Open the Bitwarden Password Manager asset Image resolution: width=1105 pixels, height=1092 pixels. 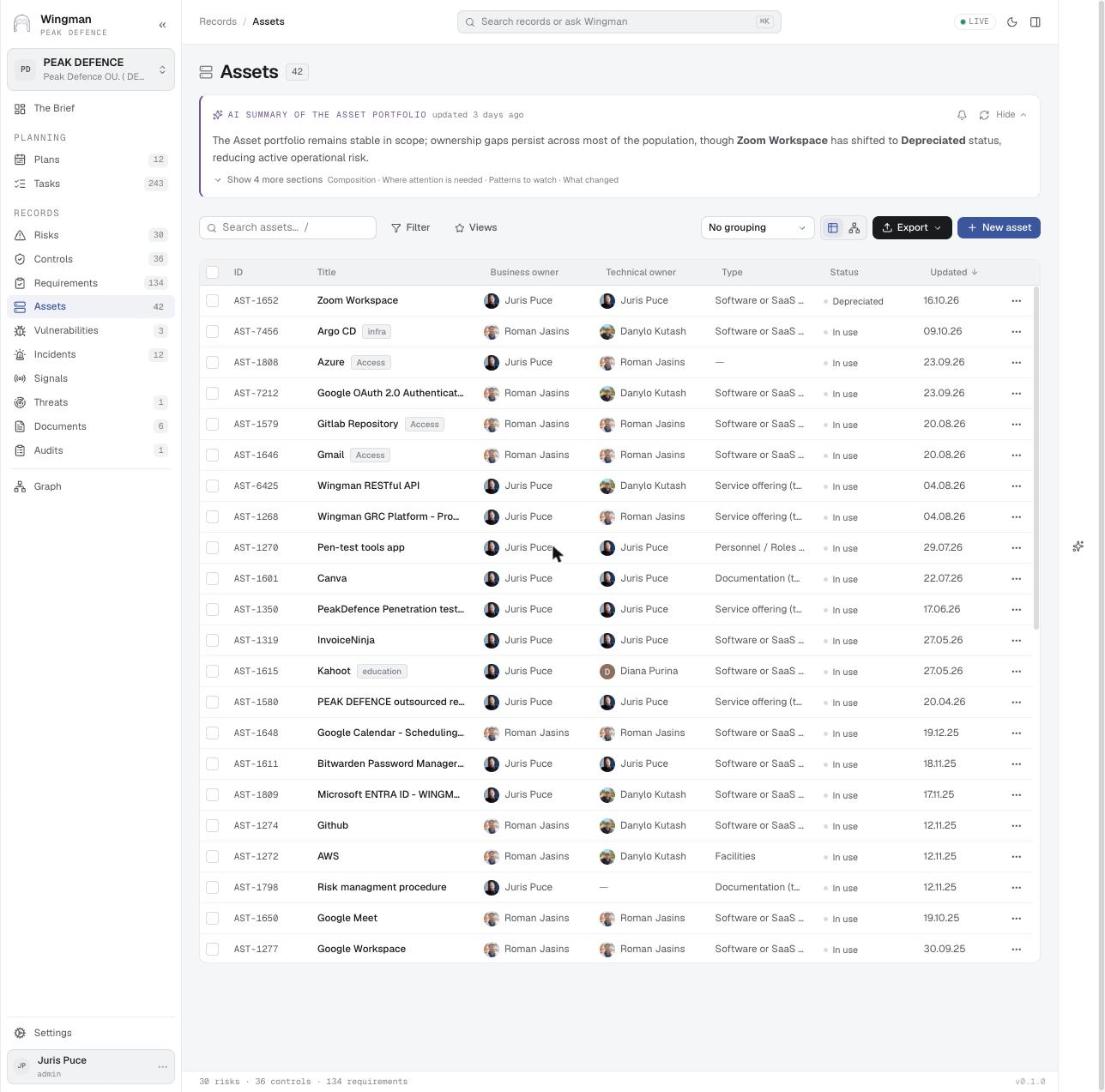tap(390, 764)
